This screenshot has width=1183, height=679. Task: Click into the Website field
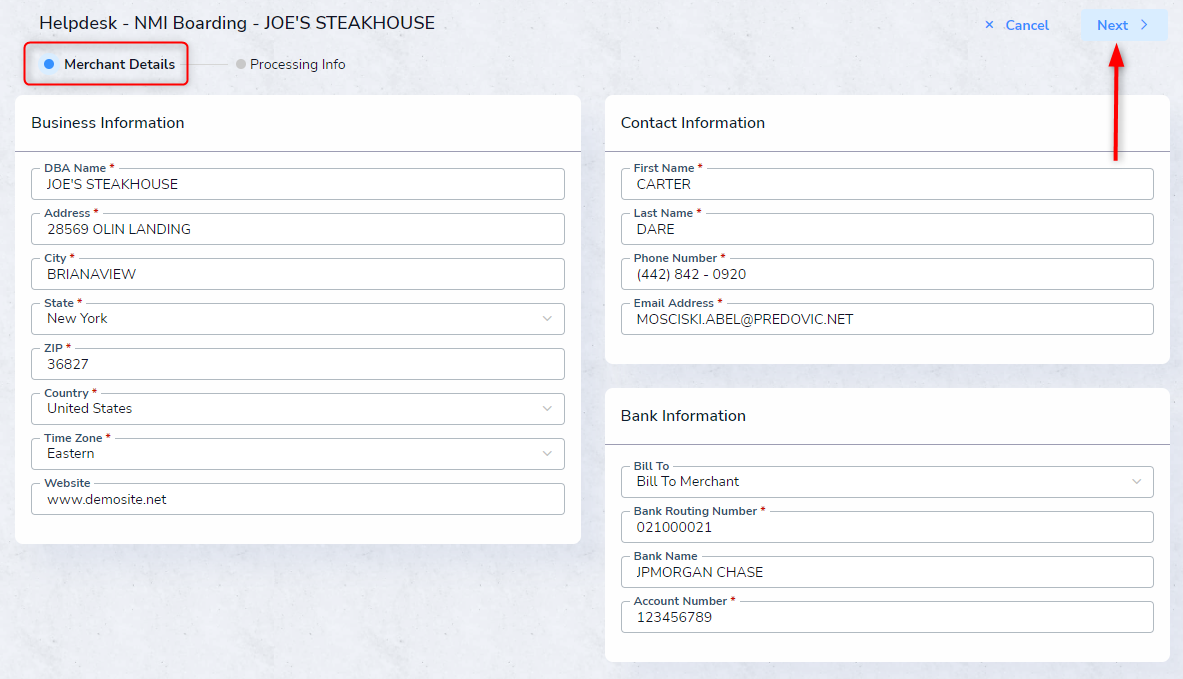(298, 499)
